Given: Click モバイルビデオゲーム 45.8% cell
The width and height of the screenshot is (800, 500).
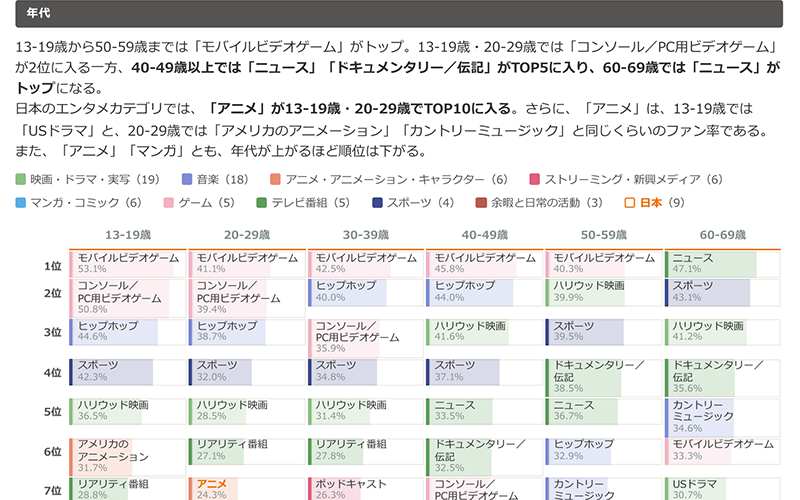Looking at the screenshot, I should tap(485, 264).
